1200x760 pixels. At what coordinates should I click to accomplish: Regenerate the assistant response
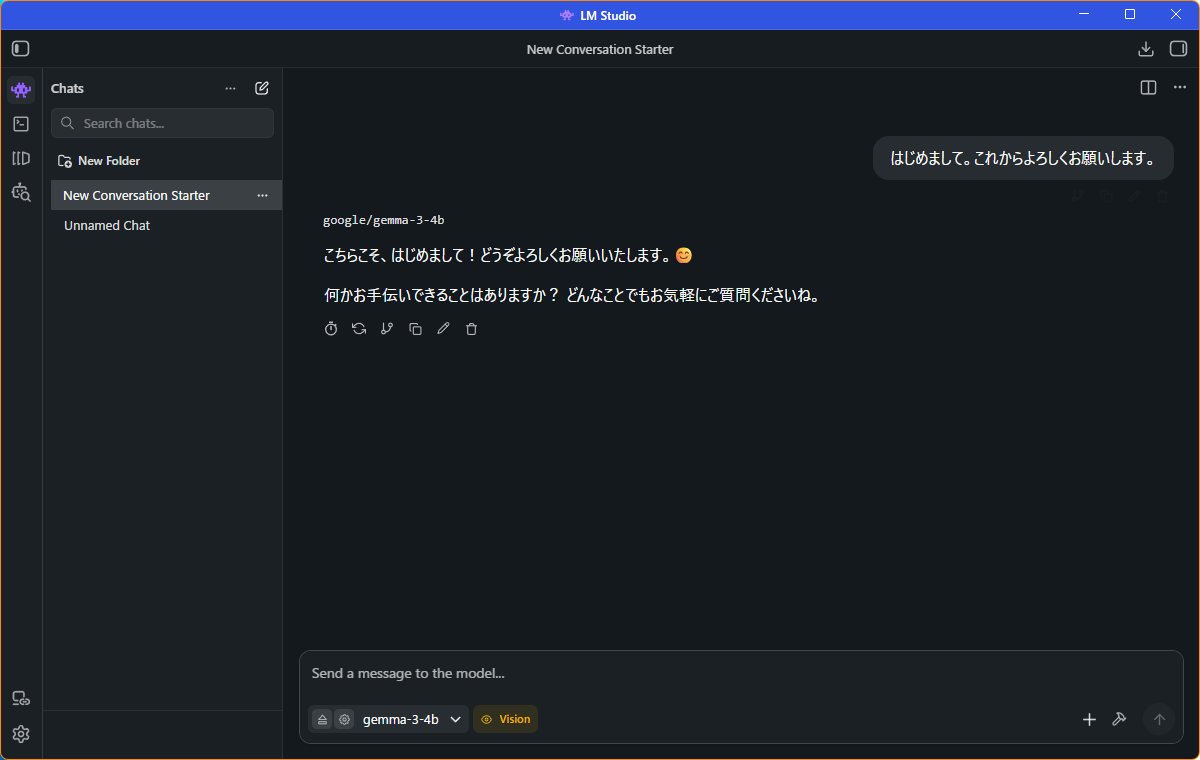tap(359, 328)
